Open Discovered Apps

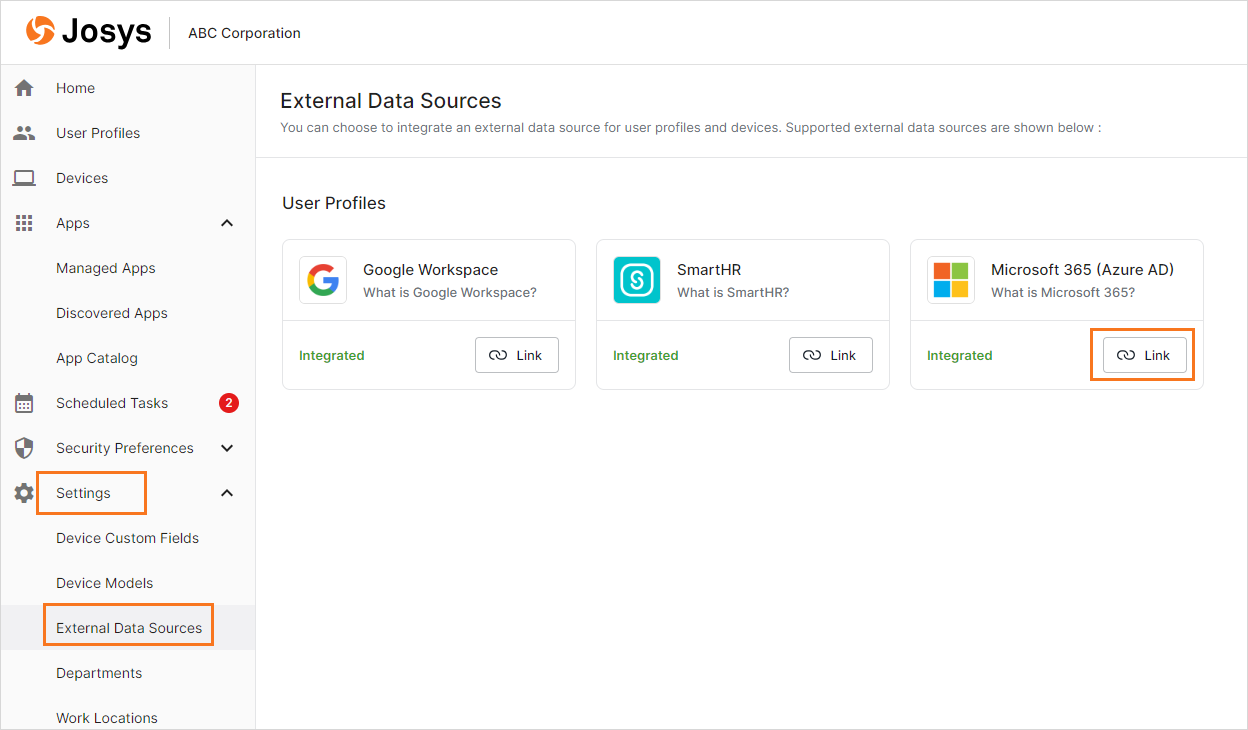(112, 313)
